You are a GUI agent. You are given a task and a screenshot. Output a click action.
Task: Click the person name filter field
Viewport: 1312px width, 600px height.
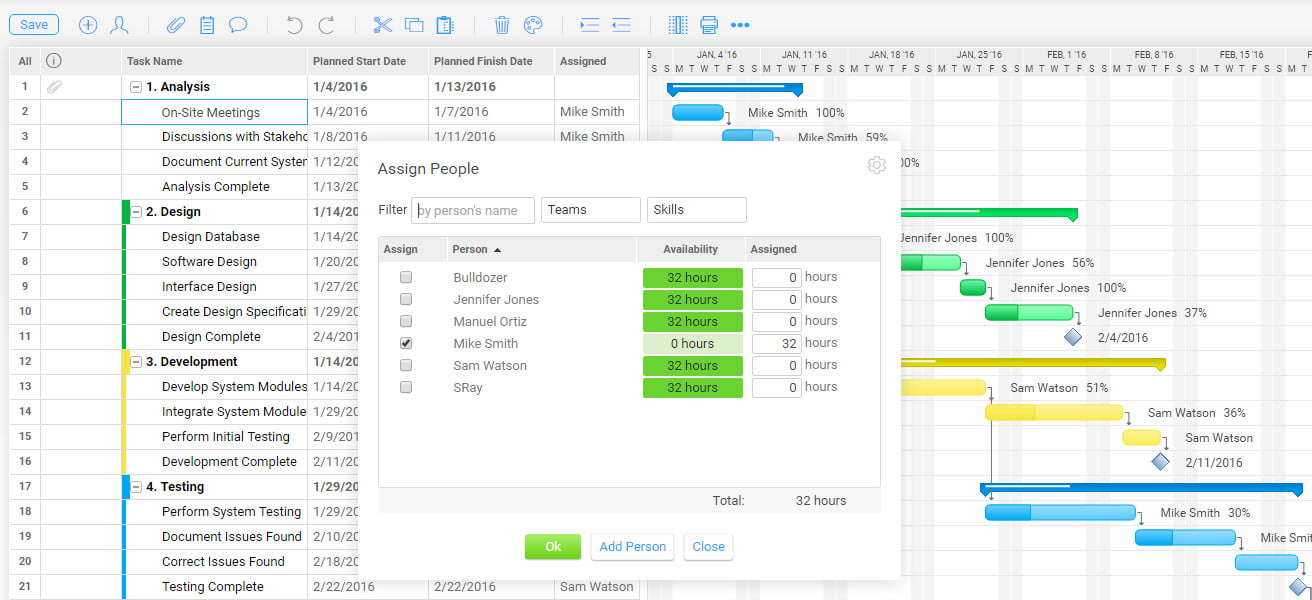(472, 210)
